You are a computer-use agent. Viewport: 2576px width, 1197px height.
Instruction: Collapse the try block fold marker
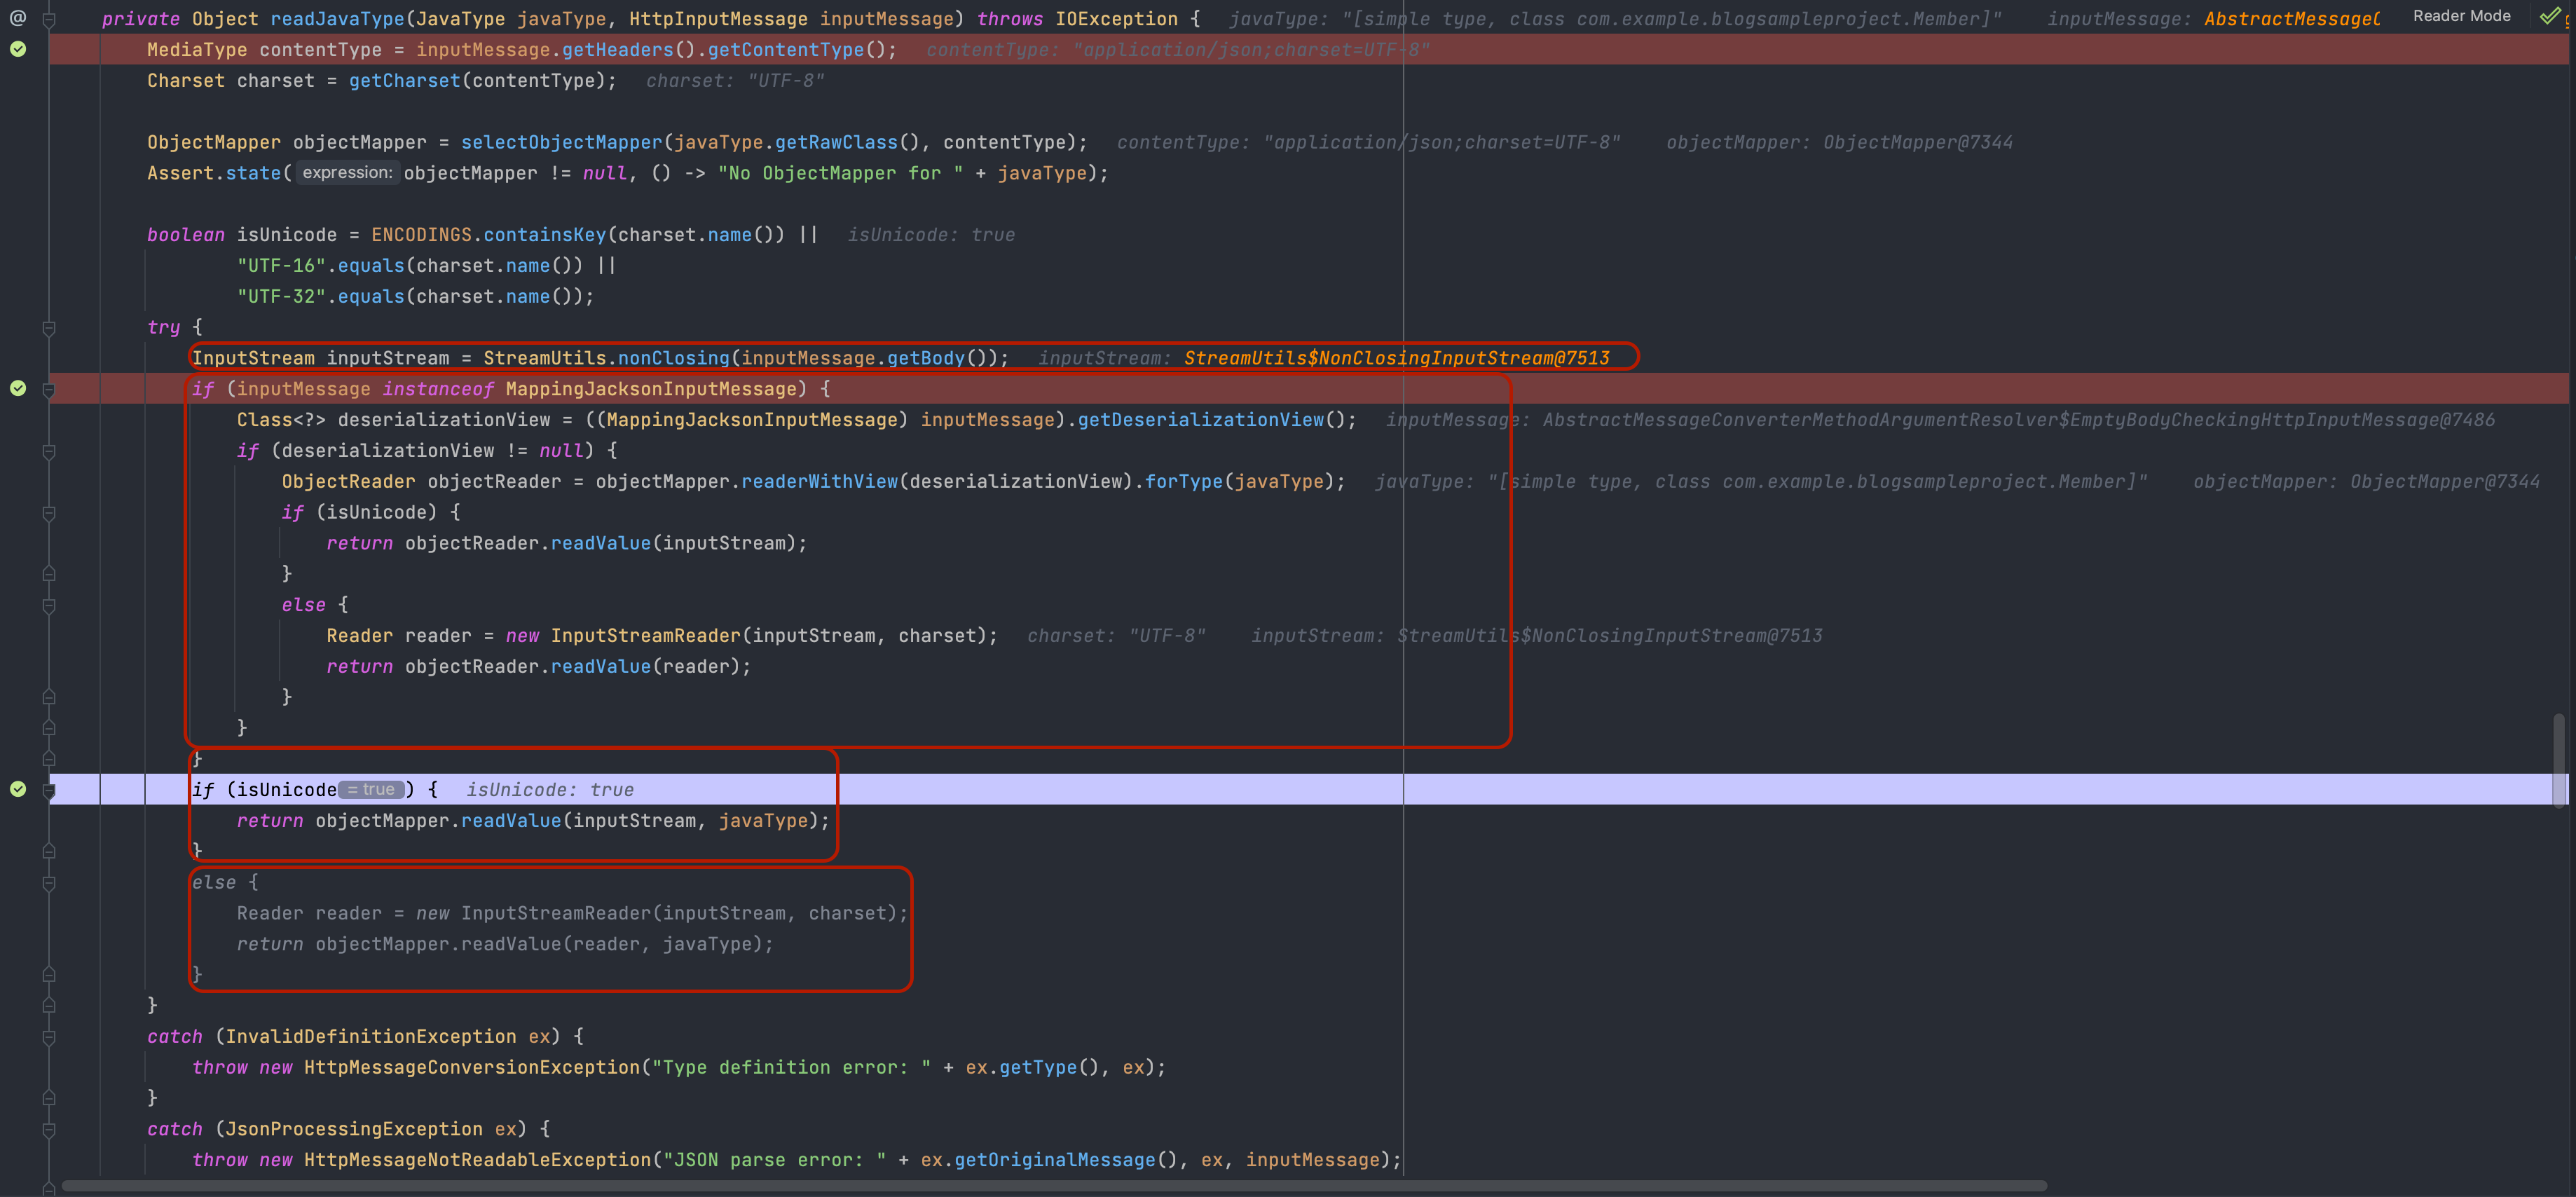(49, 327)
